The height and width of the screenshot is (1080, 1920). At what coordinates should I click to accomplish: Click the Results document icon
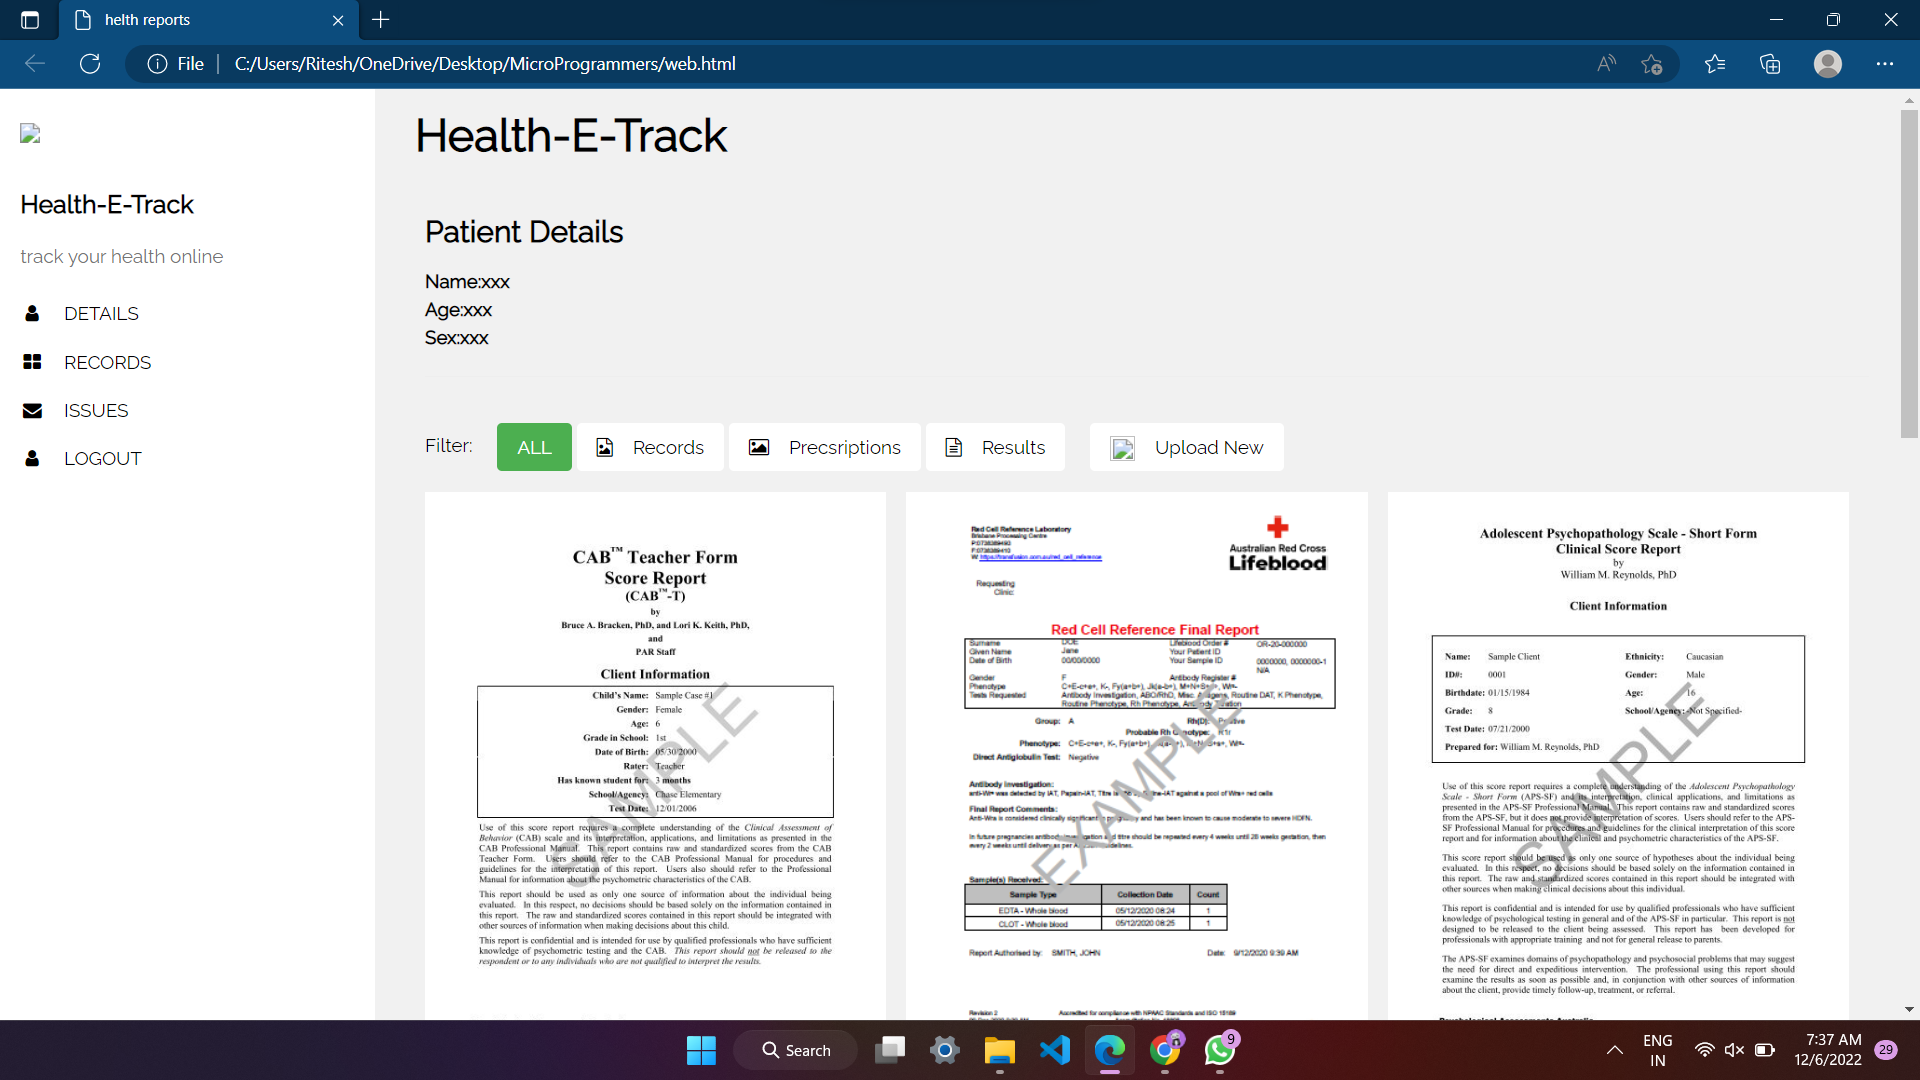[953, 448]
